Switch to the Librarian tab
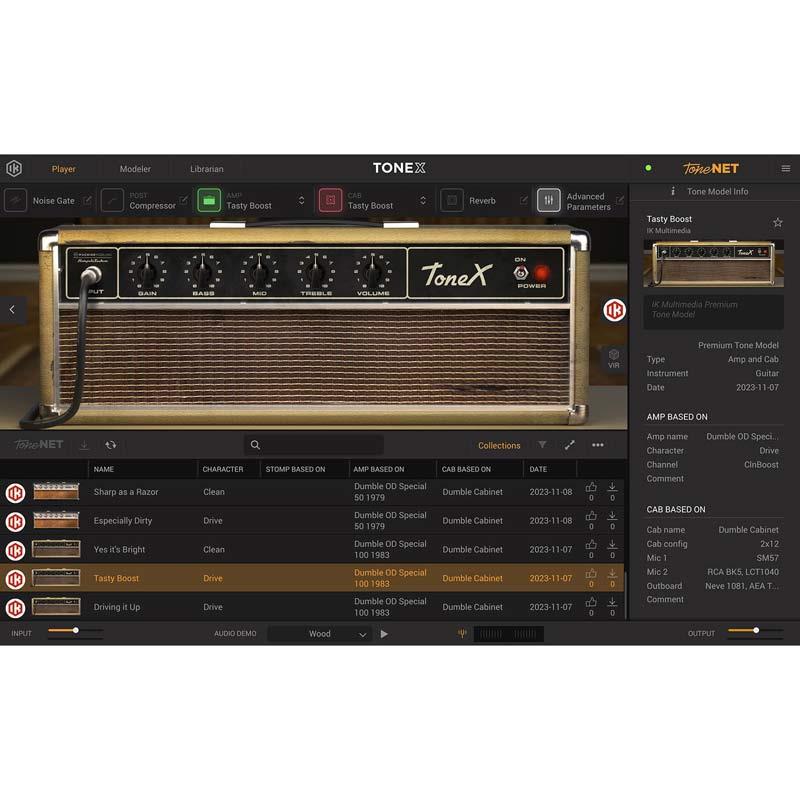This screenshot has height=800, width=800. click(x=206, y=169)
